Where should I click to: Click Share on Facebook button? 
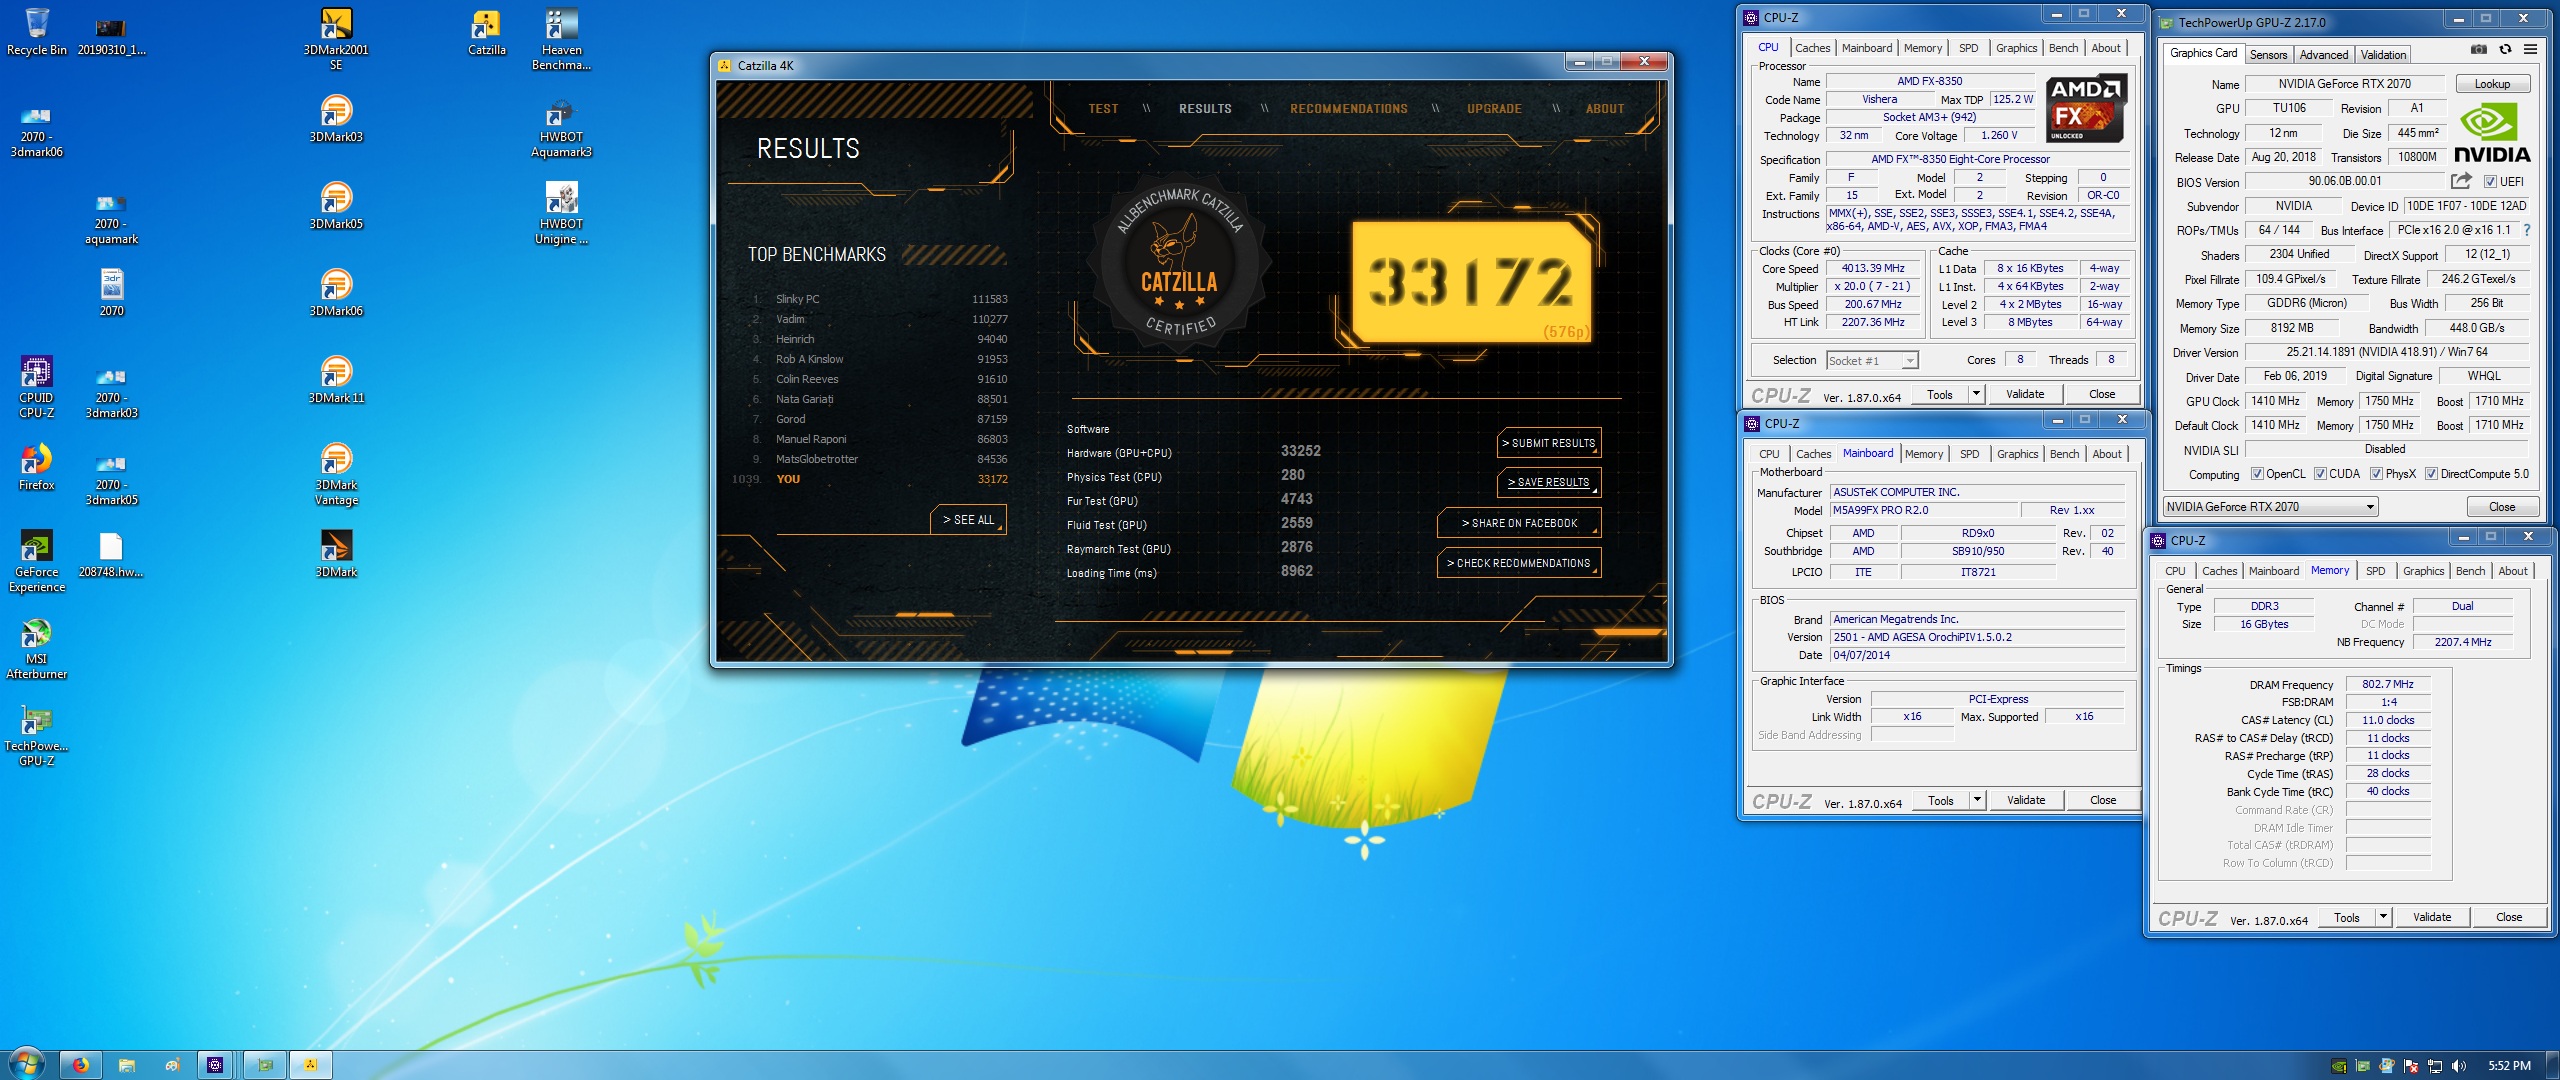1519,523
